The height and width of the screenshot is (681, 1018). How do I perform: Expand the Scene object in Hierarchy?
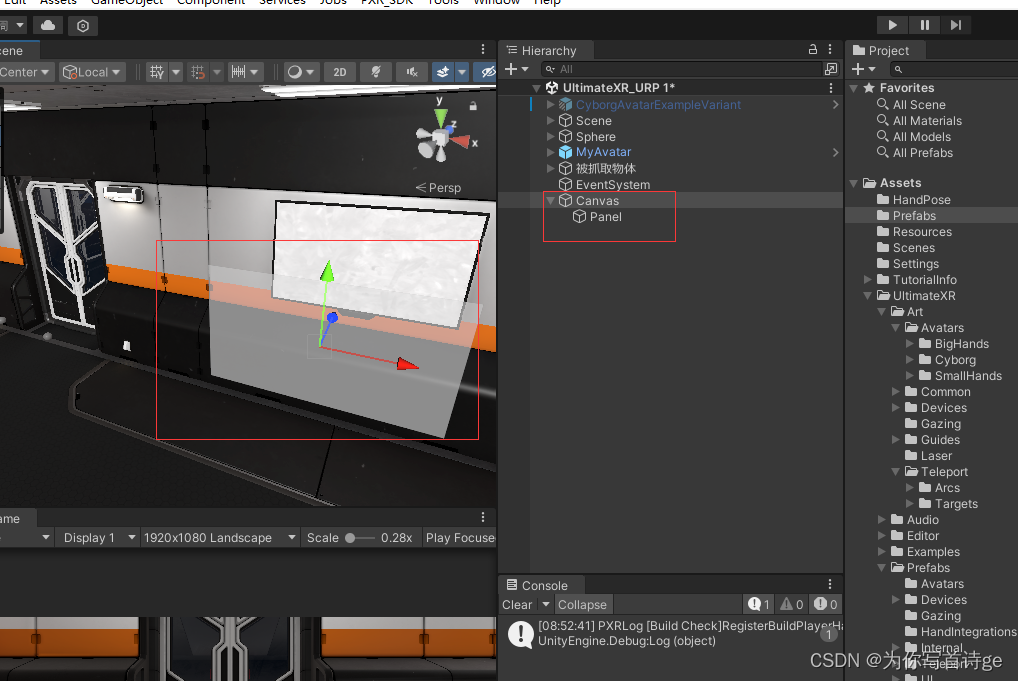pyautogui.click(x=551, y=120)
